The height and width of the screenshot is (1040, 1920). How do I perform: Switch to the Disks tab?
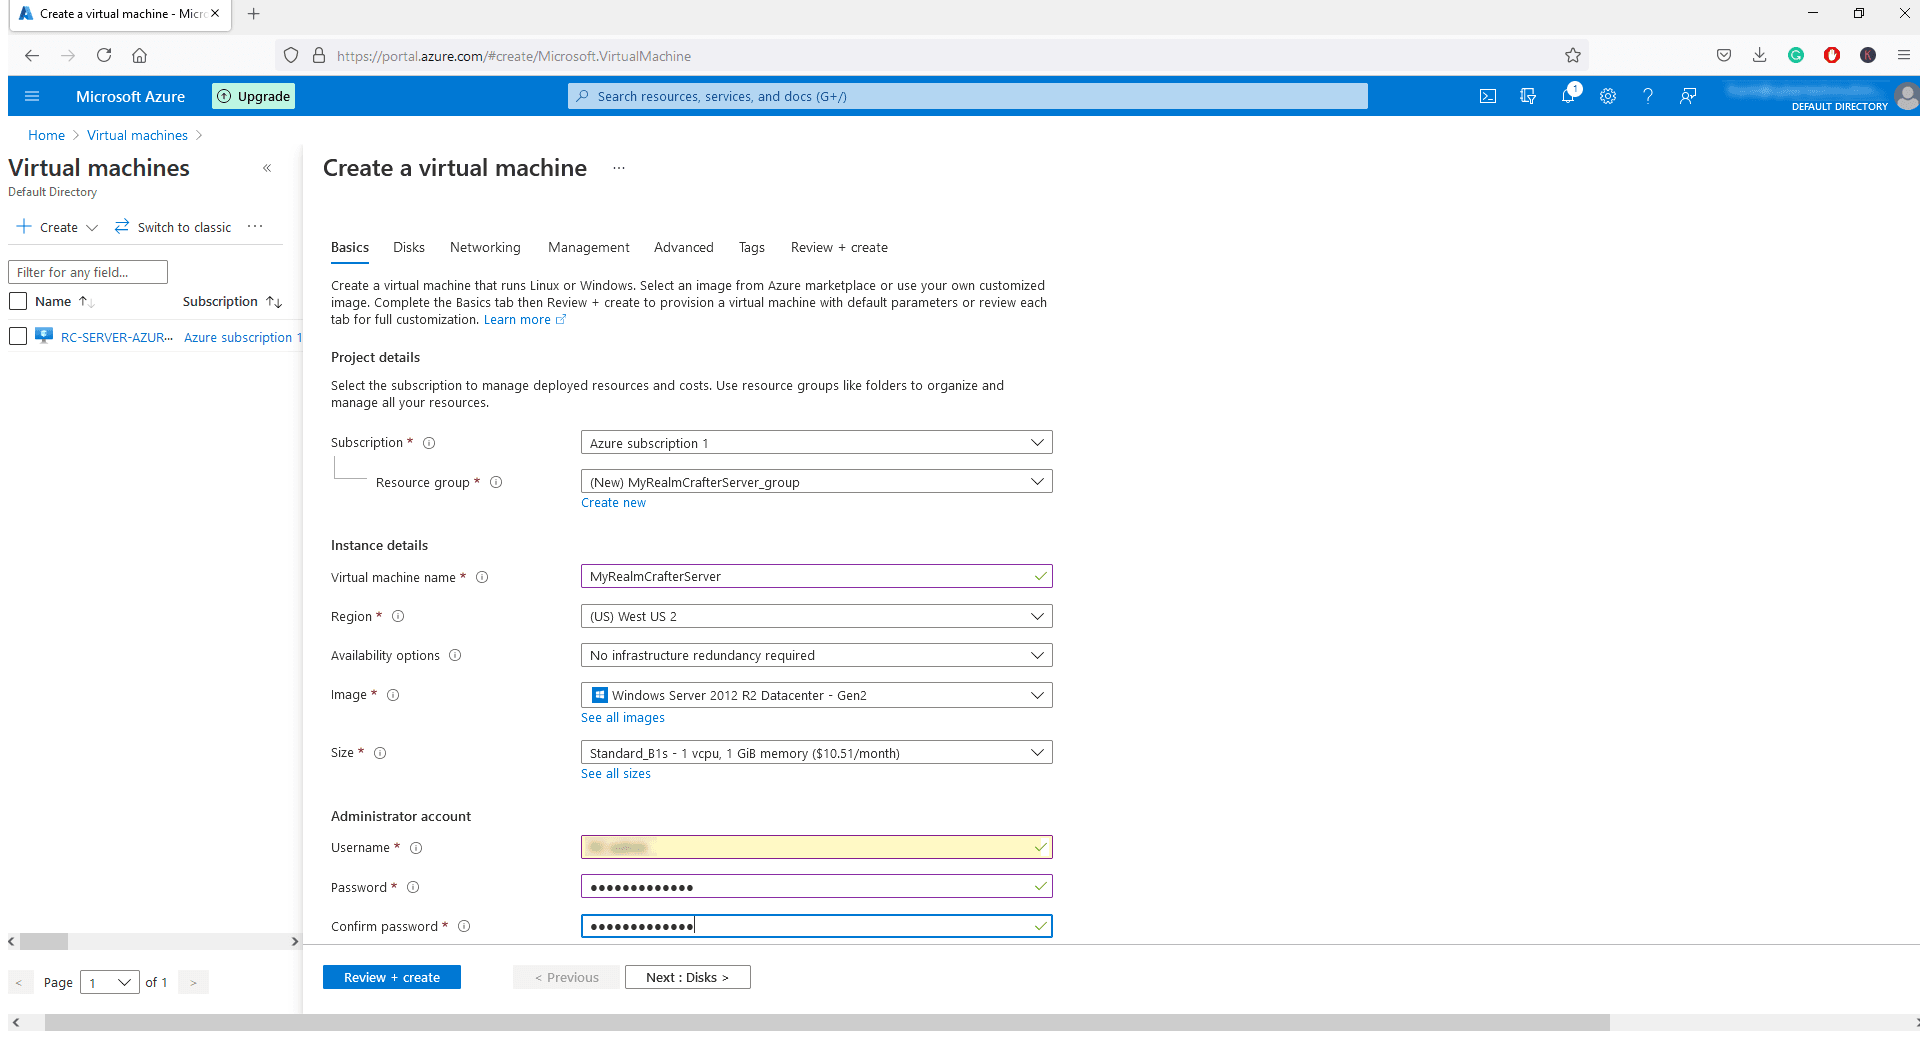409,247
